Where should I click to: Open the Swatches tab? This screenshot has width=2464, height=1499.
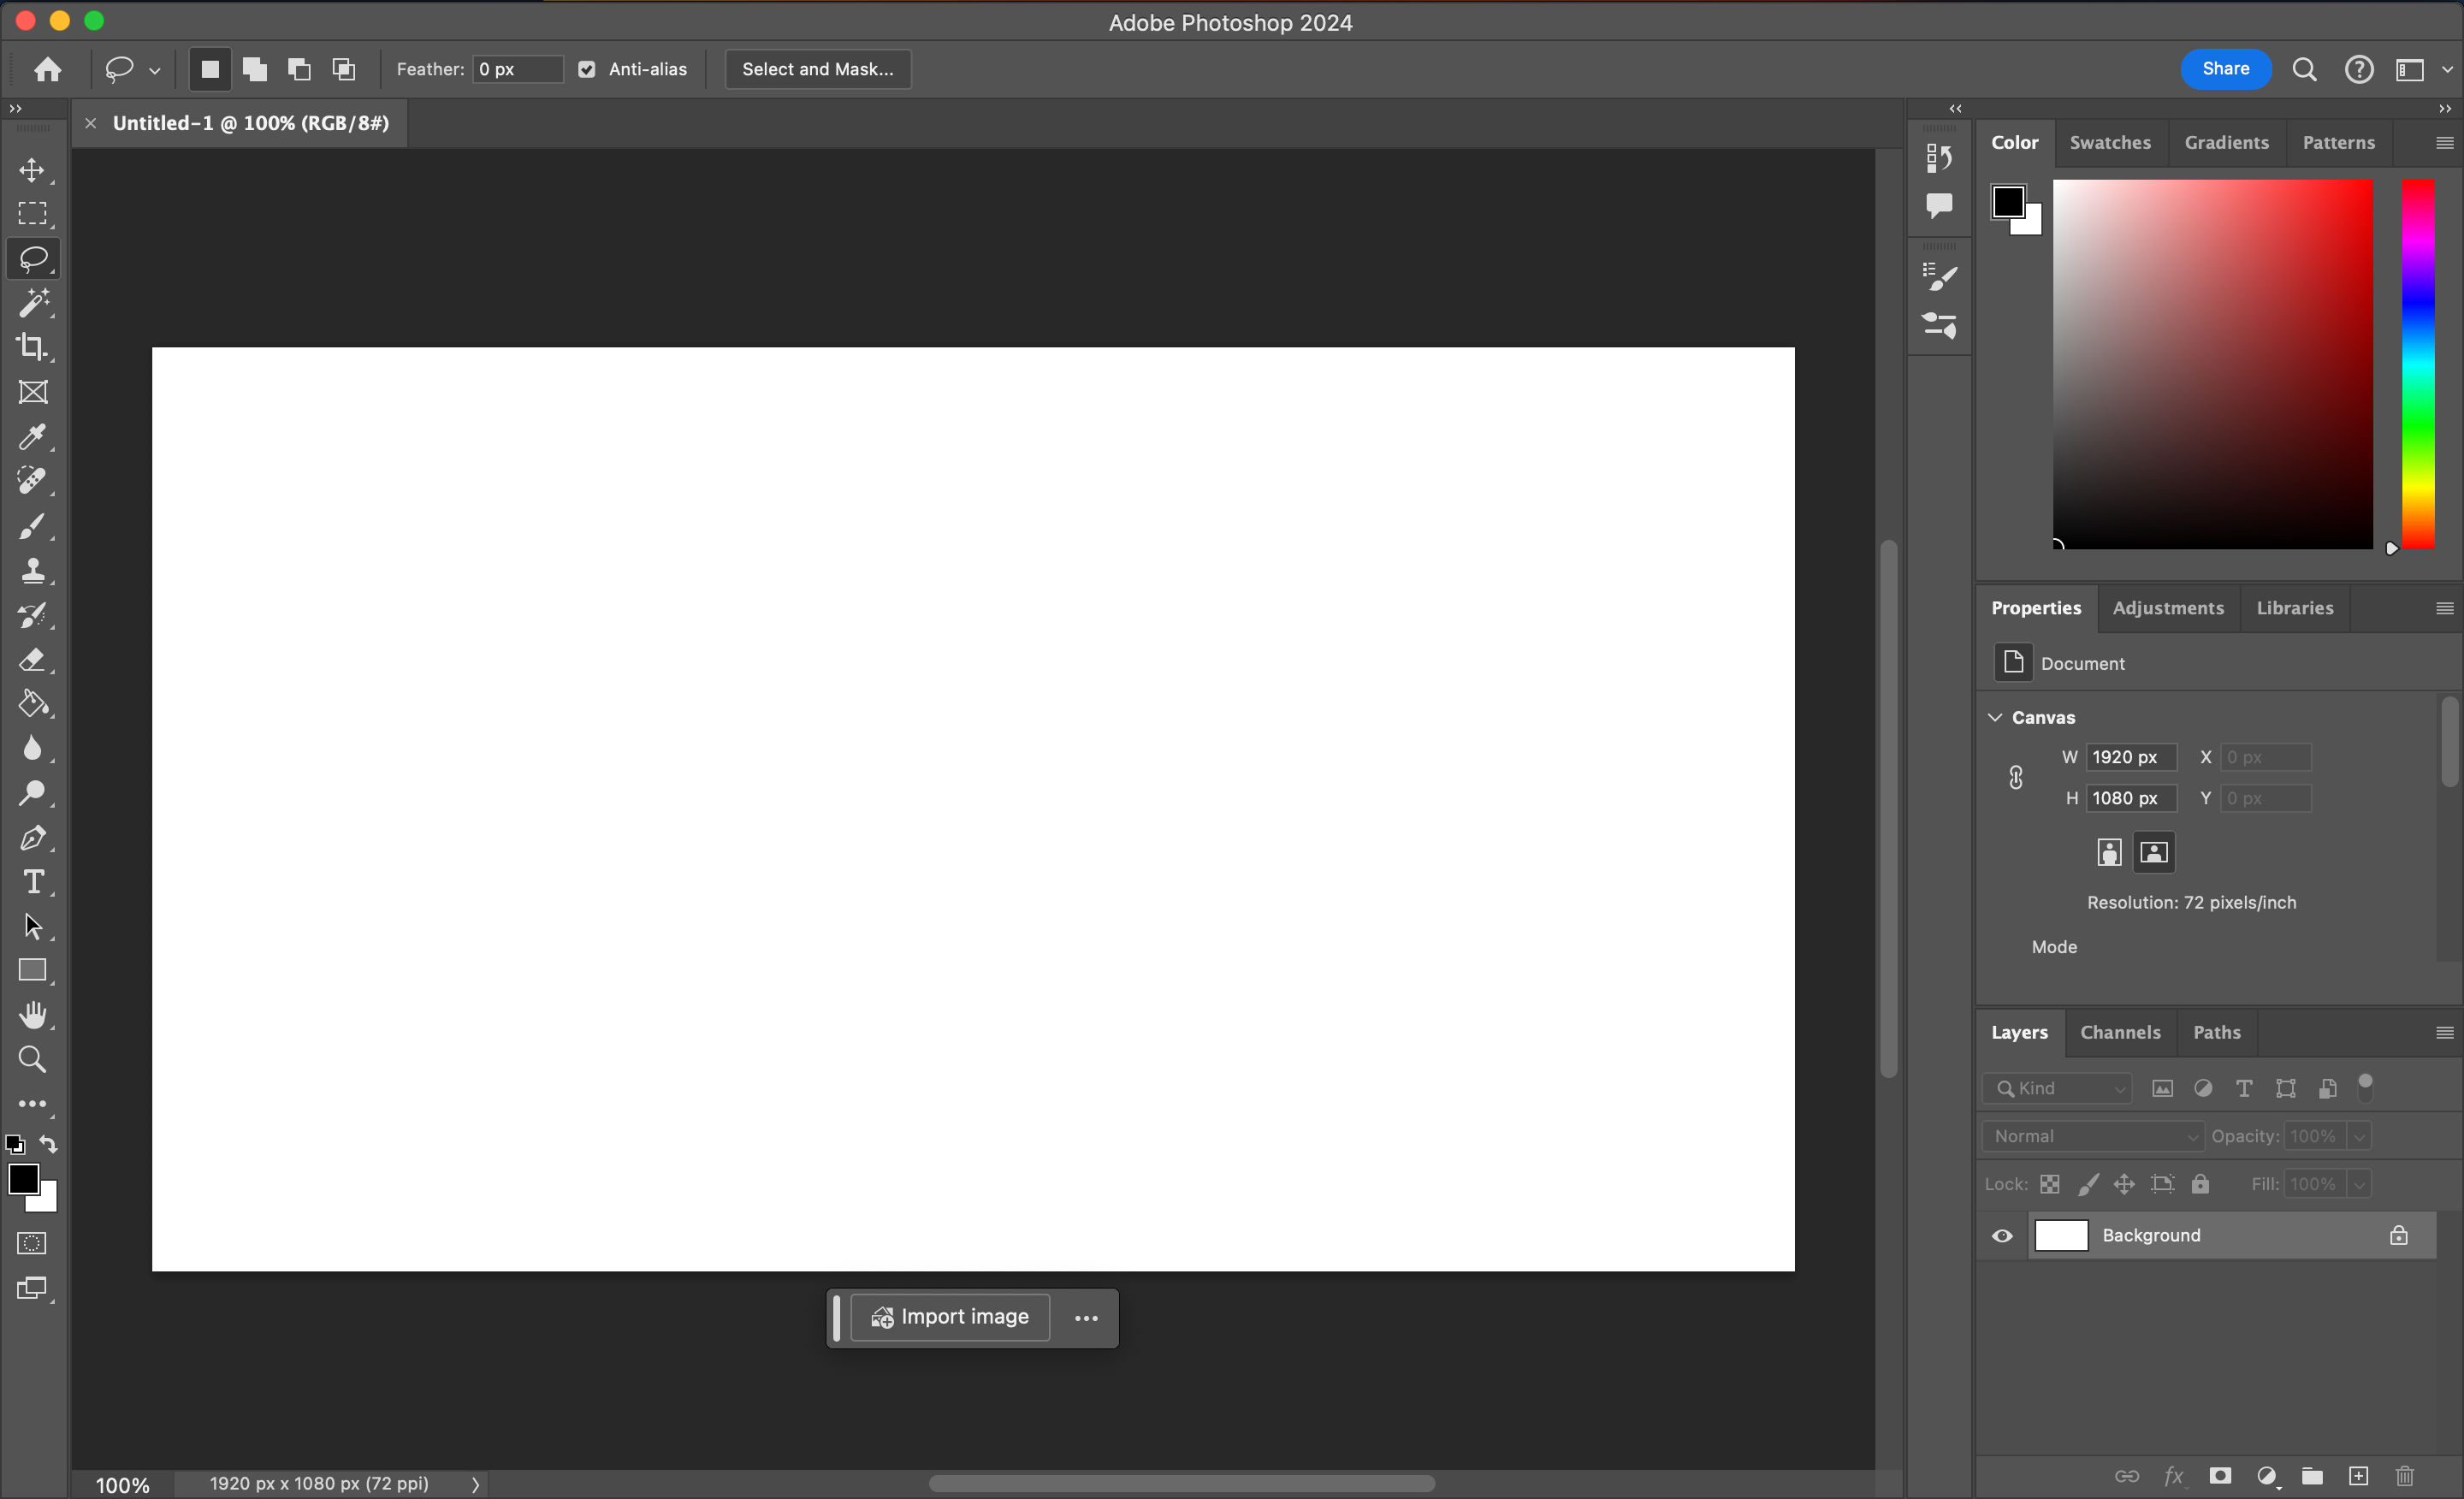[x=2110, y=142]
